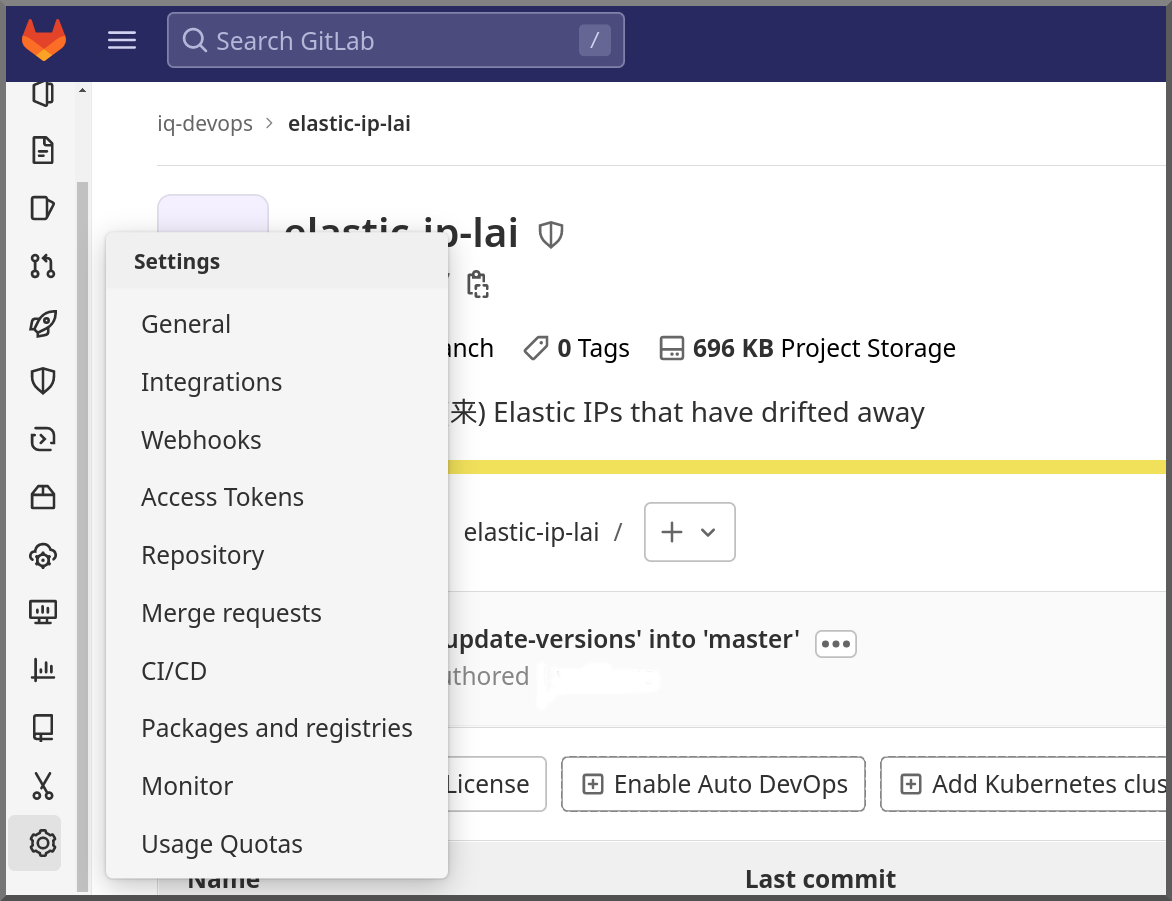Click the GitLab fox logo

click(x=44, y=40)
